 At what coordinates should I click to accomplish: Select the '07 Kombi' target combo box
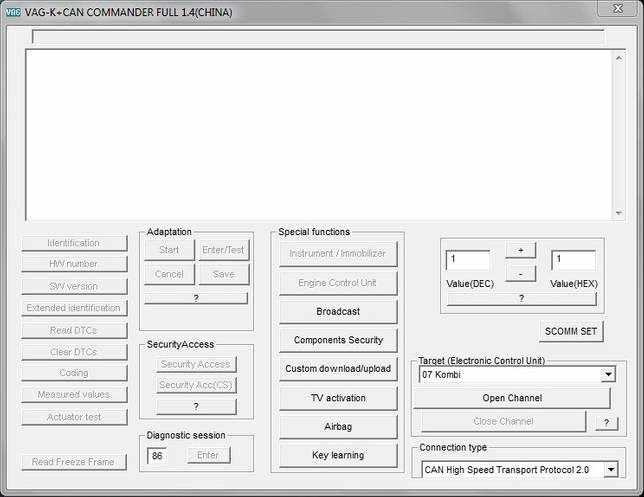[x=517, y=375]
